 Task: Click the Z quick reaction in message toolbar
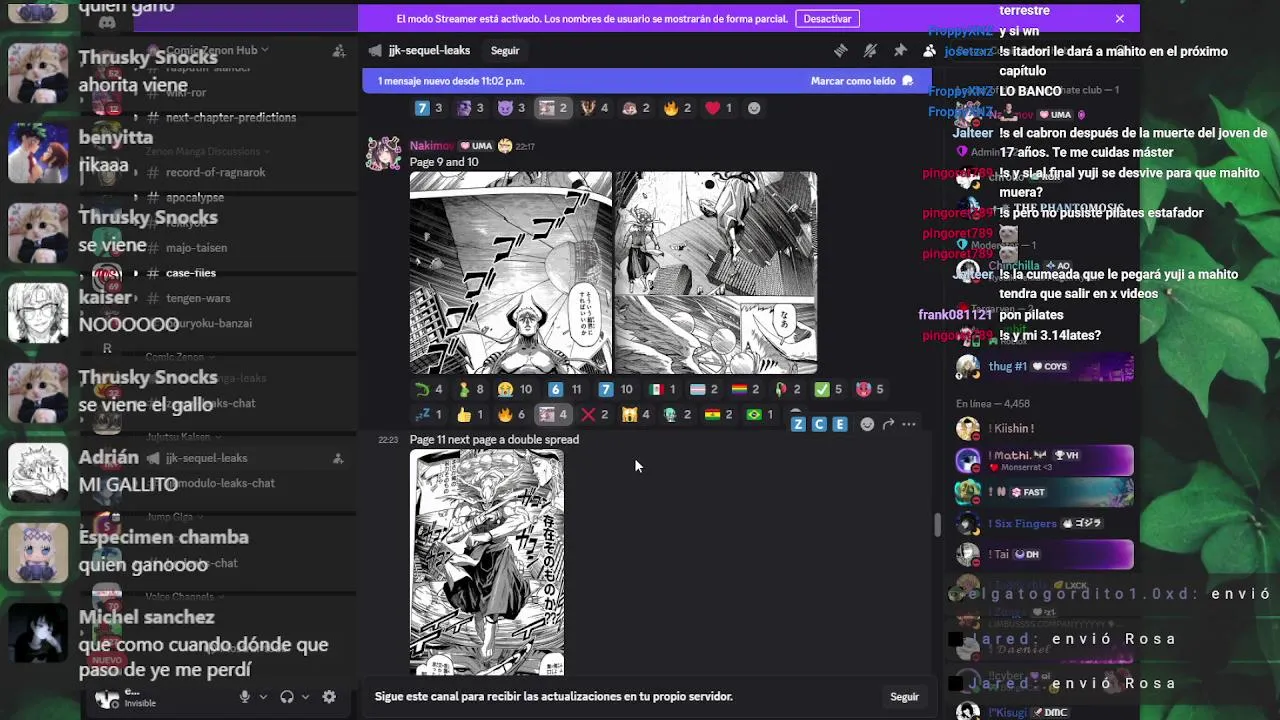(x=798, y=424)
